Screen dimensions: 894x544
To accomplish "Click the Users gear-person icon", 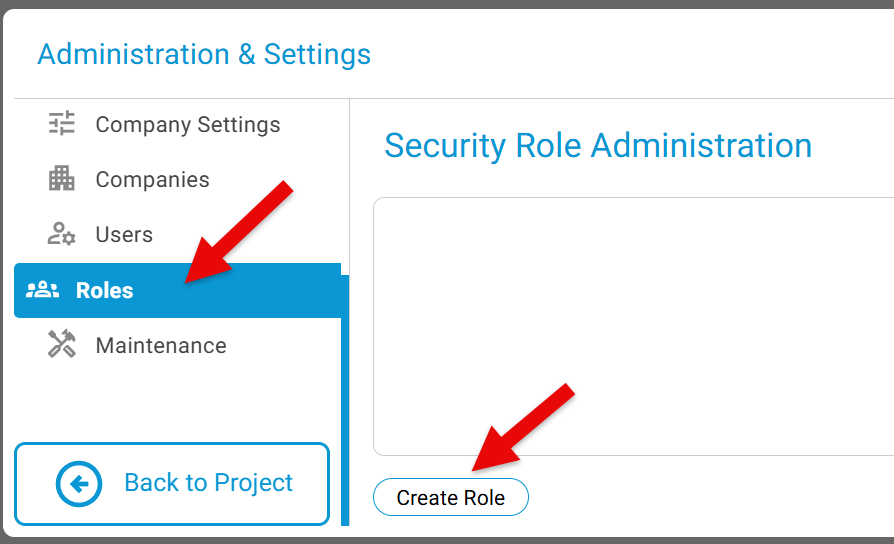I will (x=62, y=235).
